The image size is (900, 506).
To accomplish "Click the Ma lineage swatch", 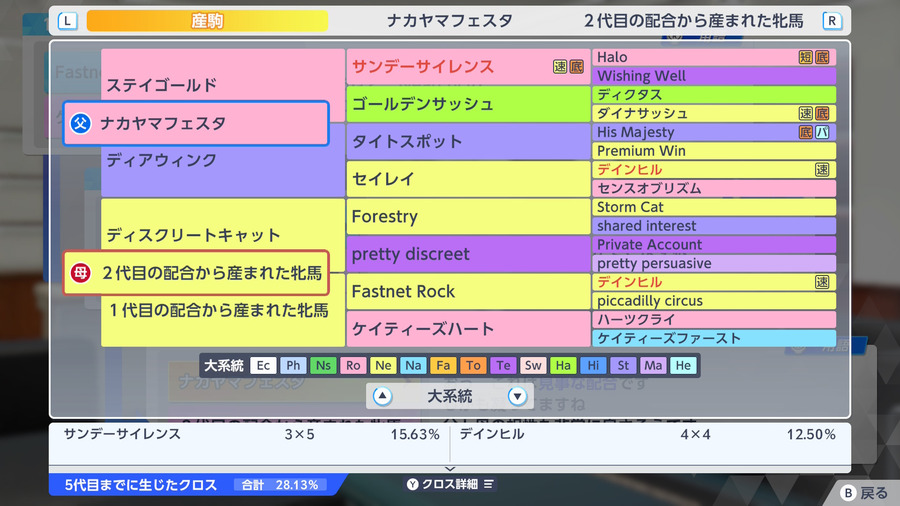I will pos(653,365).
